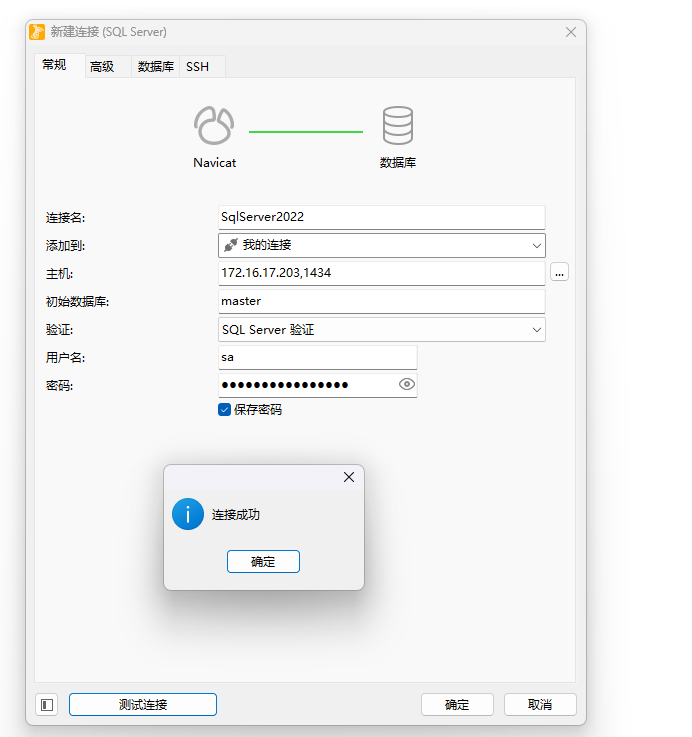Click the 取消 button

click(x=540, y=705)
